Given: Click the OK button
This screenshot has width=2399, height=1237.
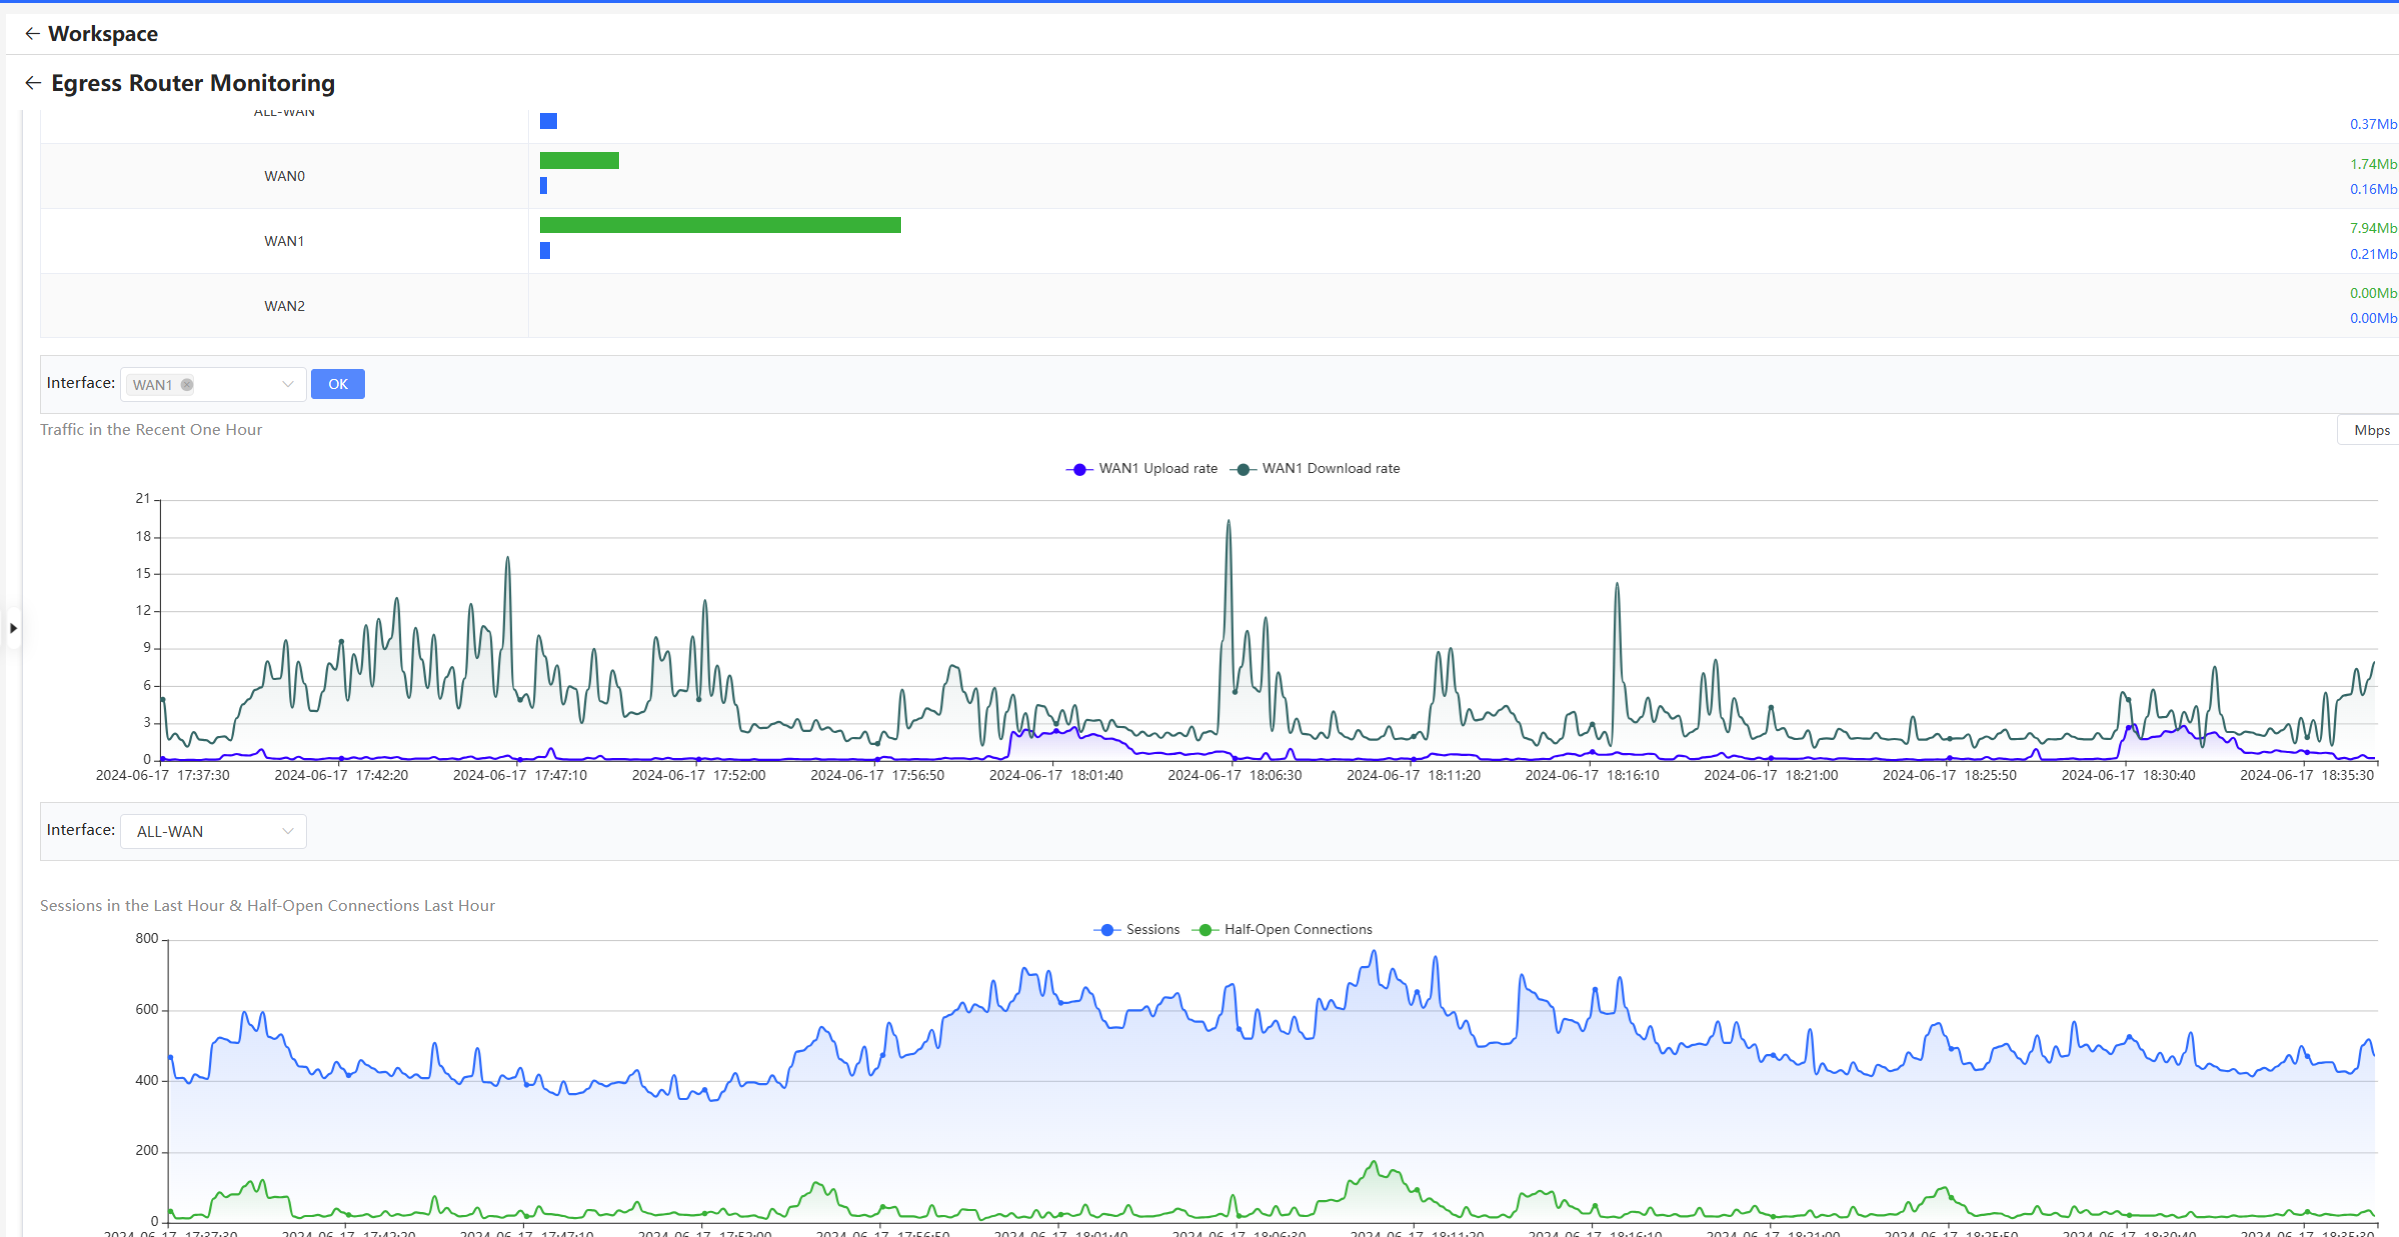Looking at the screenshot, I should coord(338,384).
